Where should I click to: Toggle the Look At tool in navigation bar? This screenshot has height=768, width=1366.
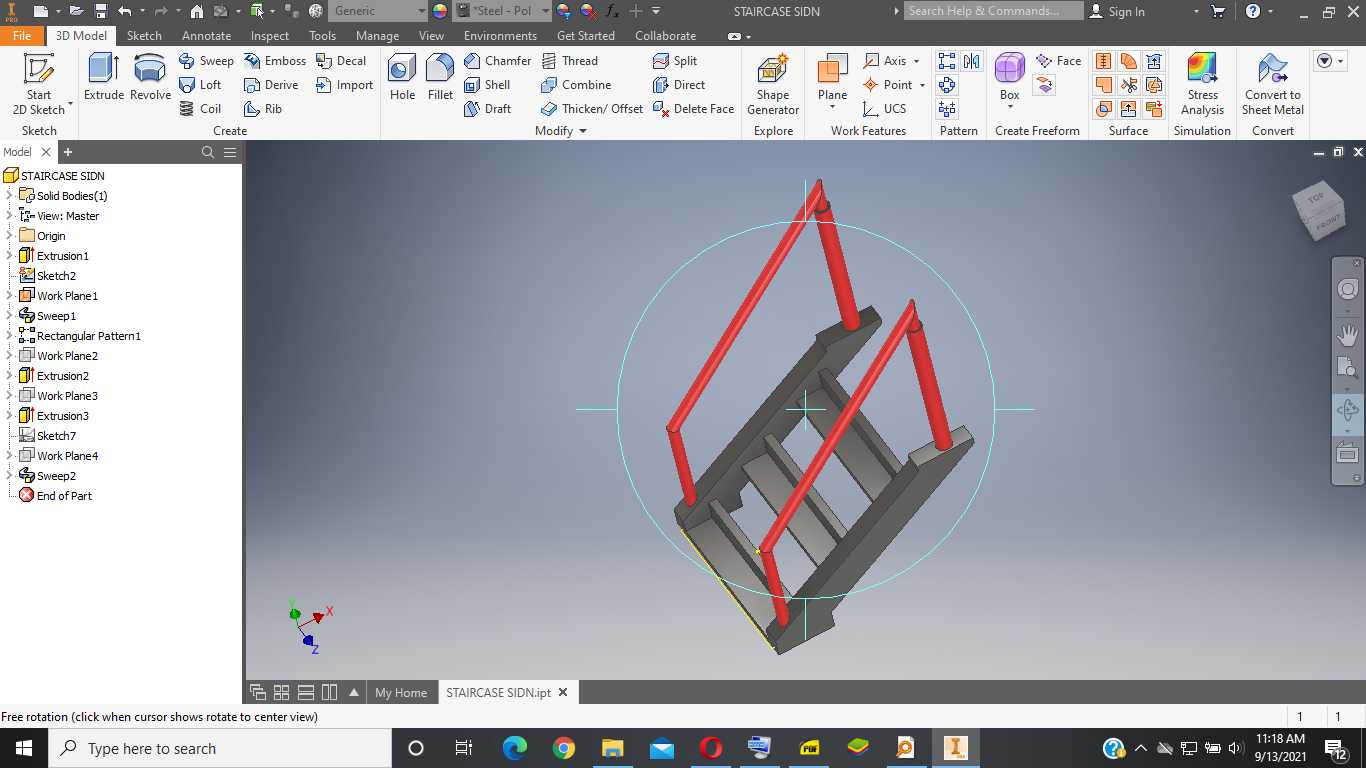click(x=1347, y=453)
